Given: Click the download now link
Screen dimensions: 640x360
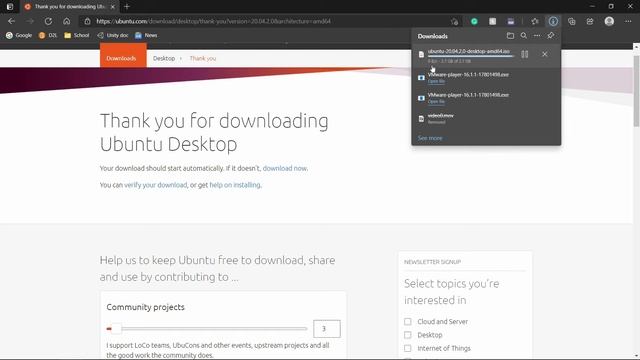Looking at the screenshot, I should pyautogui.click(x=284, y=168).
